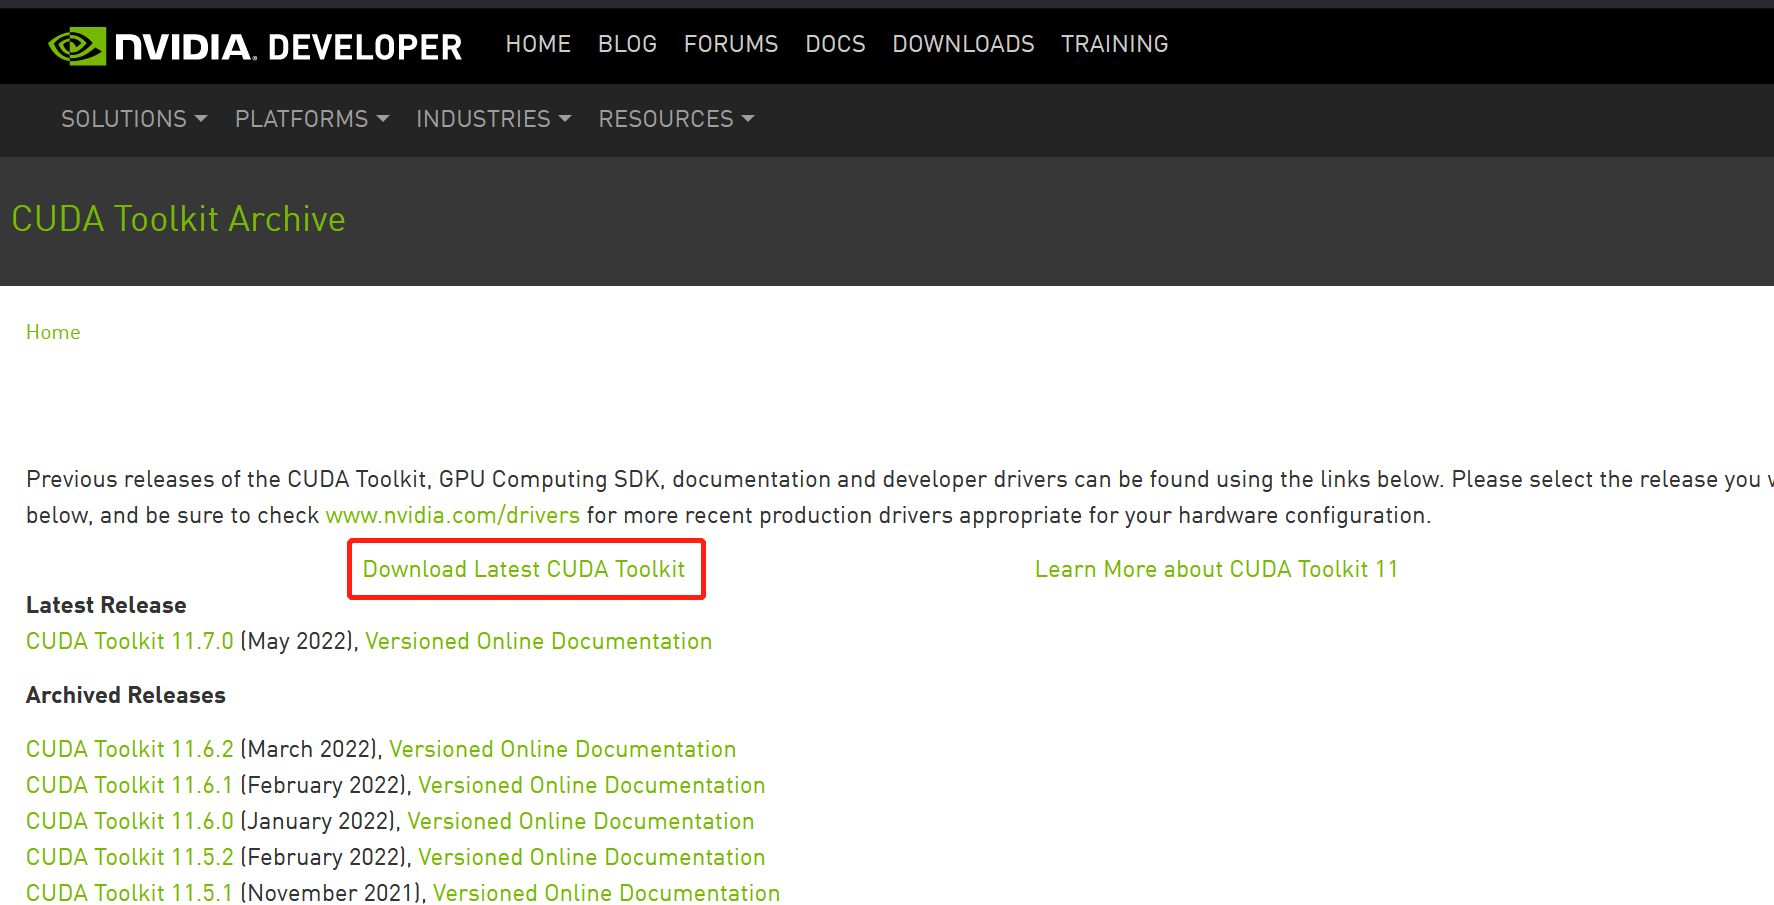The image size is (1774, 905).
Task: Expand the RESOURCES dropdown menu
Action: (x=676, y=119)
